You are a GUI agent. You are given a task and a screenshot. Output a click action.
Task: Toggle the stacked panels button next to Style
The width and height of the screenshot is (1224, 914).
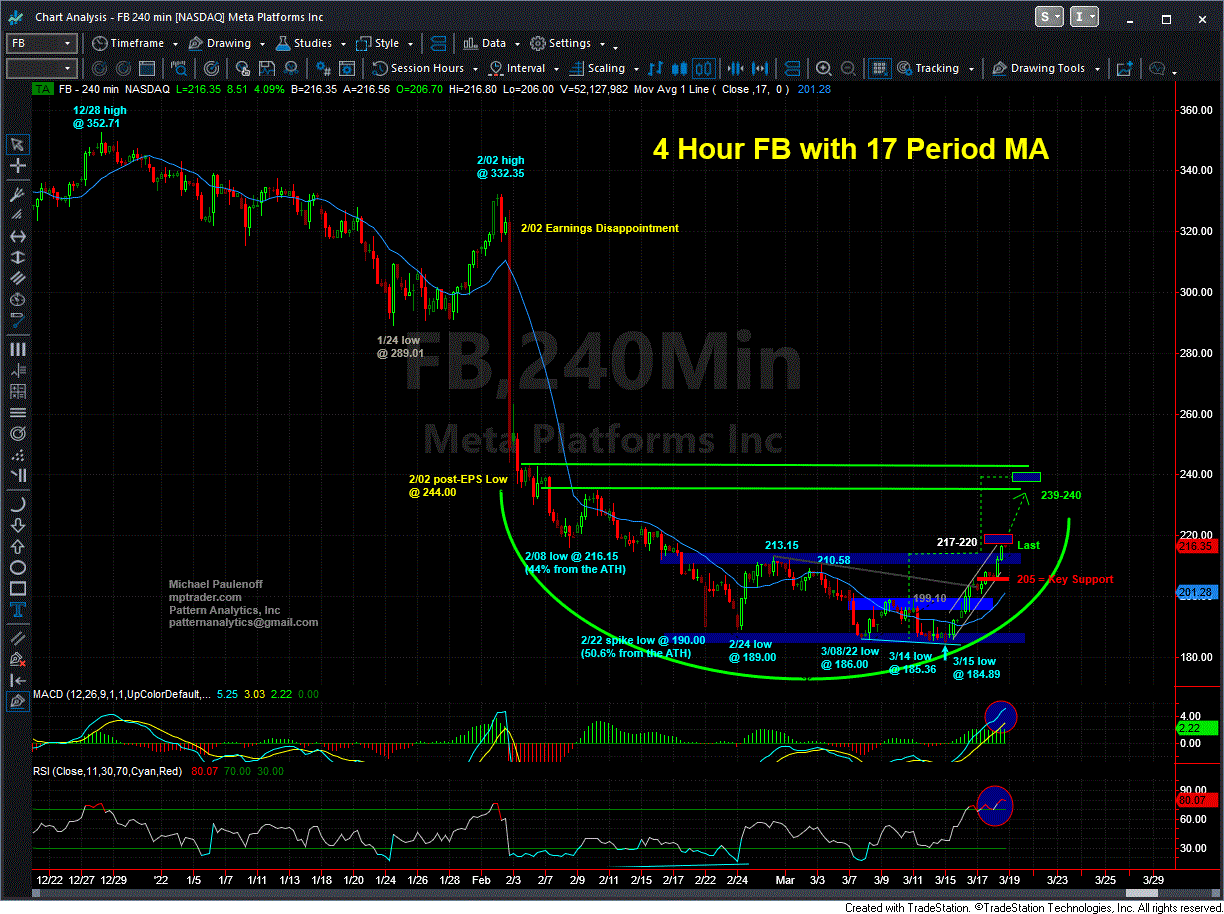pyautogui.click(x=437, y=43)
